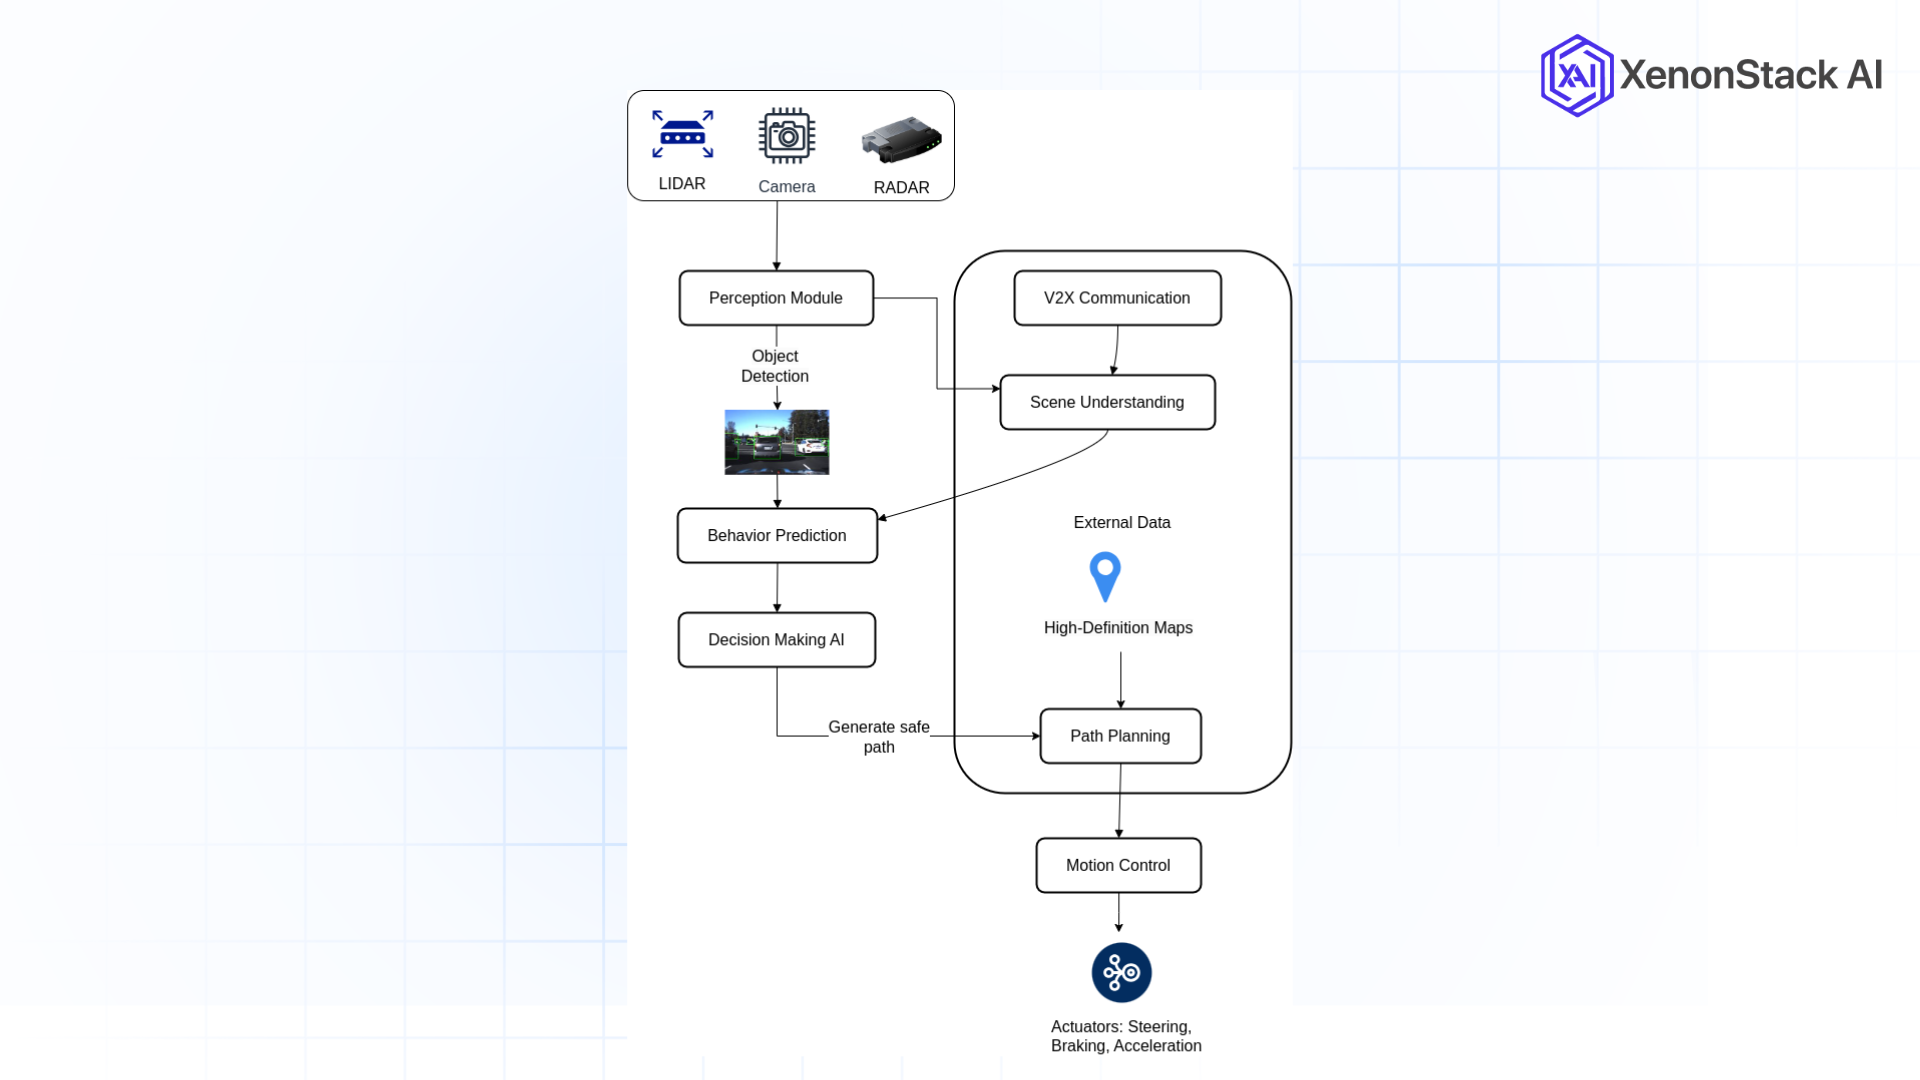This screenshot has width=1920, height=1080.
Task: Select the External Data heading
Action: 1121,522
